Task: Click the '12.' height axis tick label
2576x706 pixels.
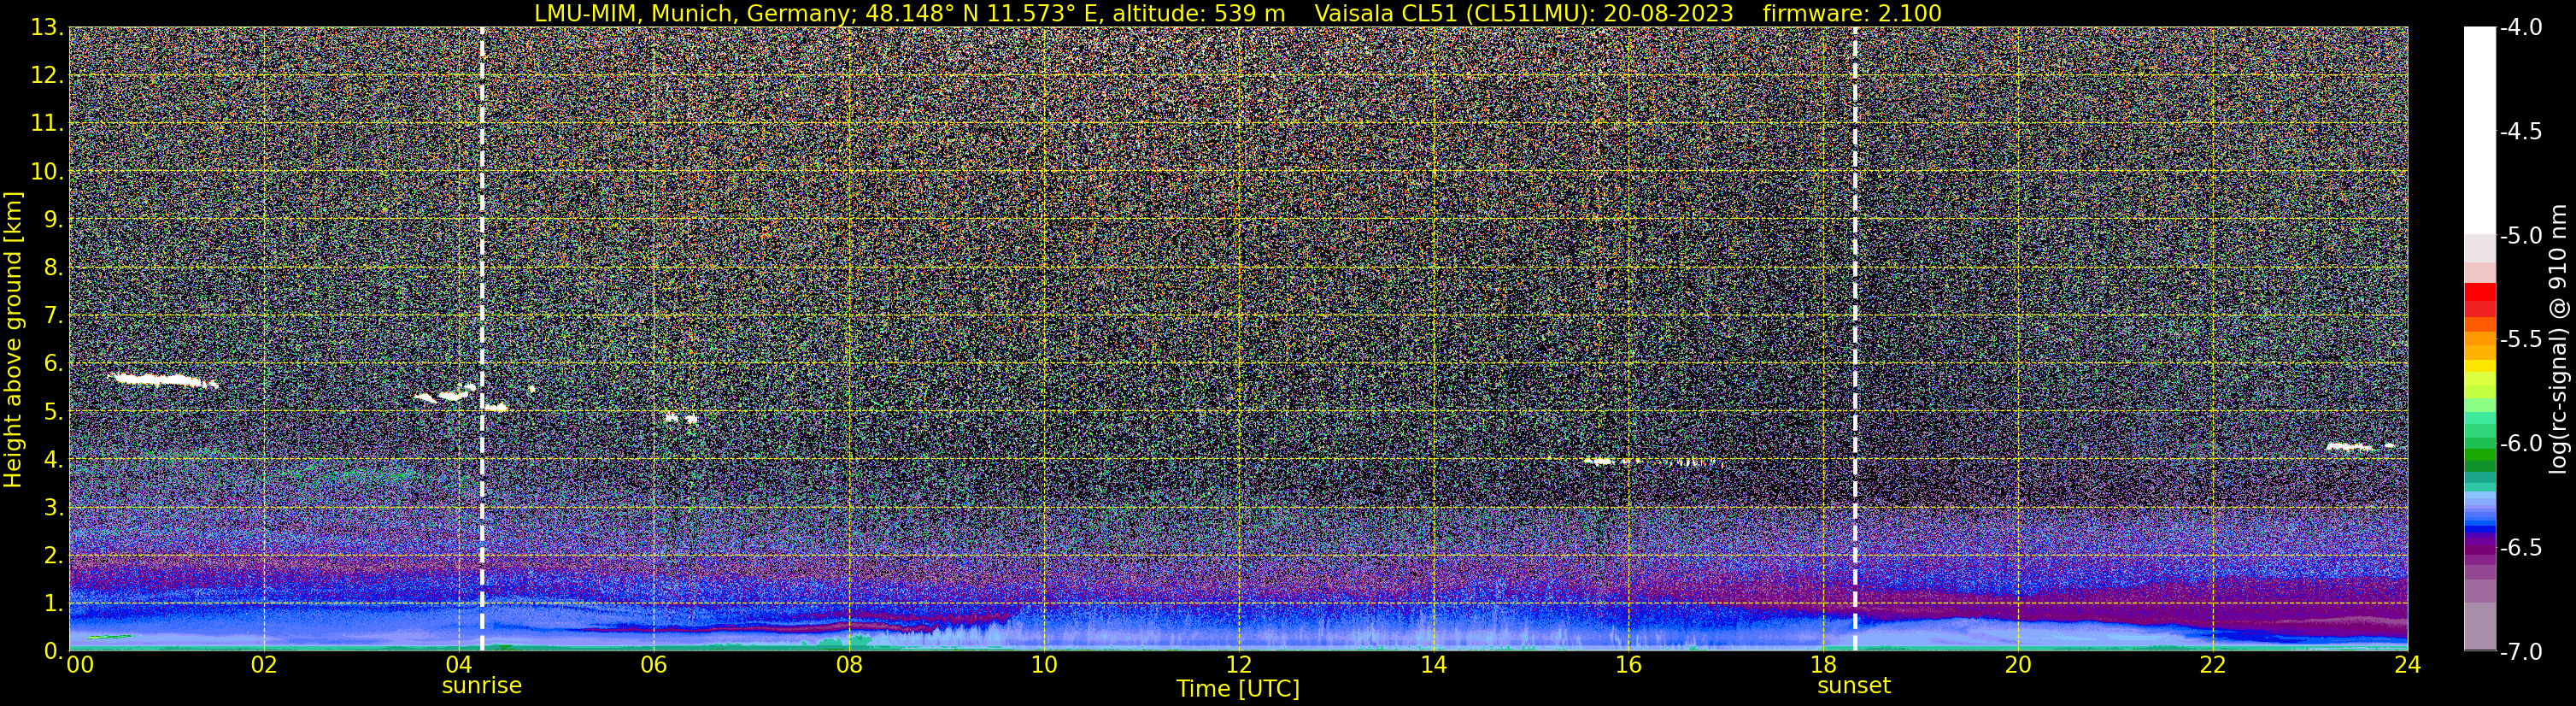Action: click(x=47, y=76)
